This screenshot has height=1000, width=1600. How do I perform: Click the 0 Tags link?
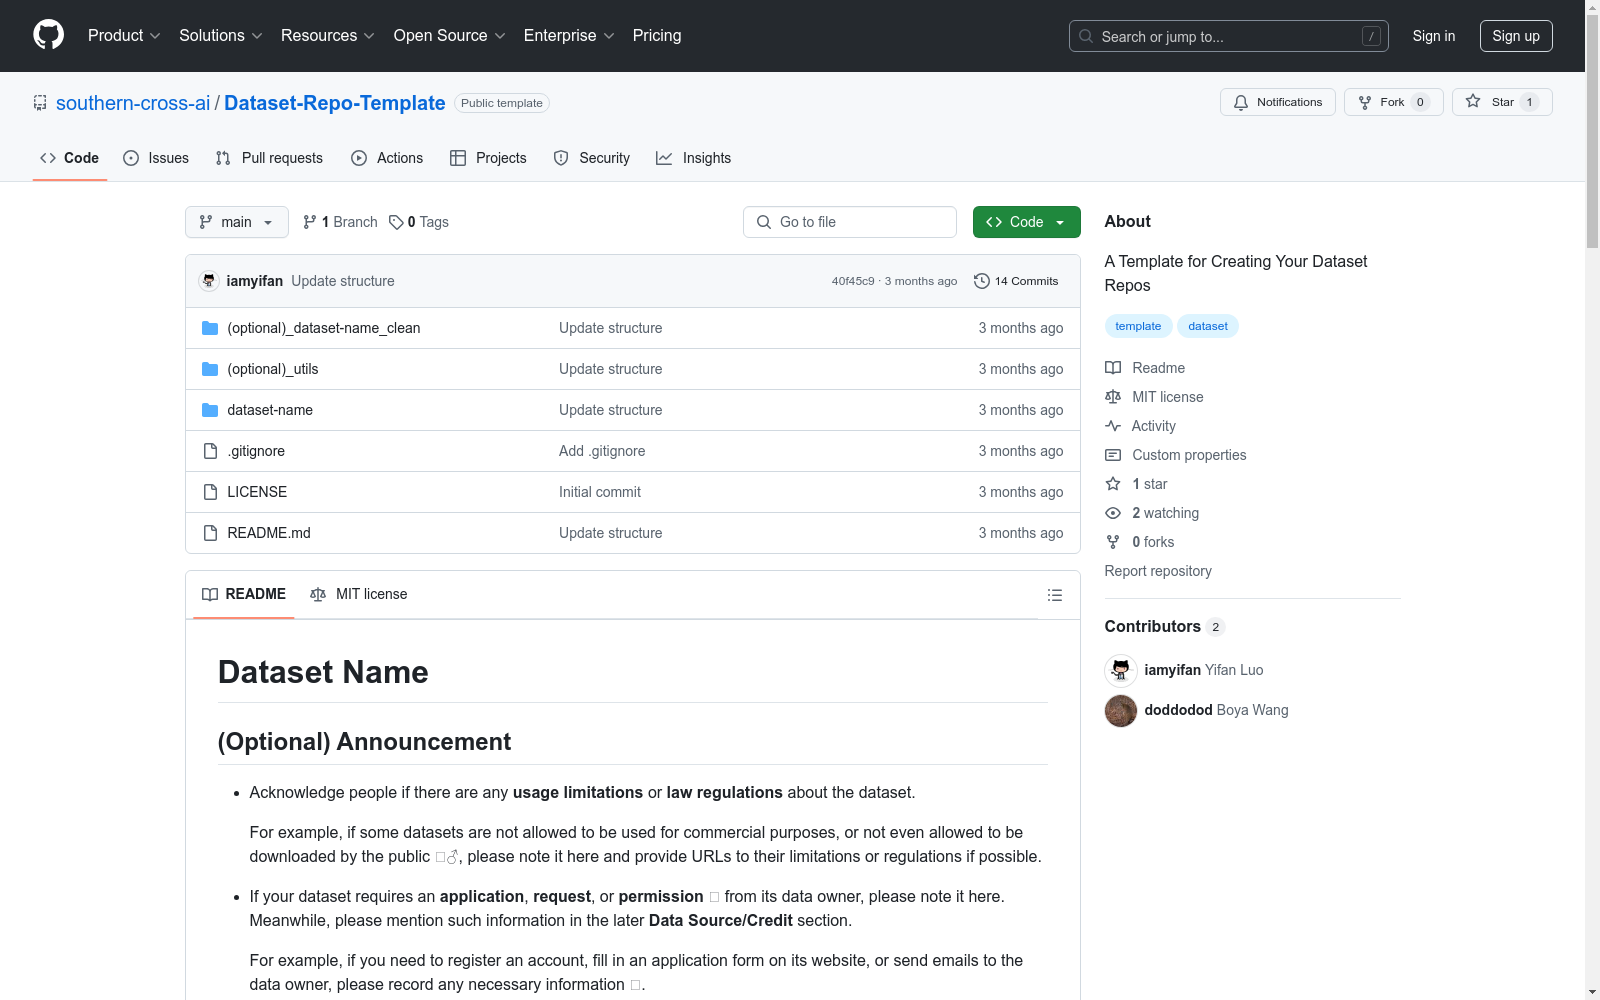419,222
